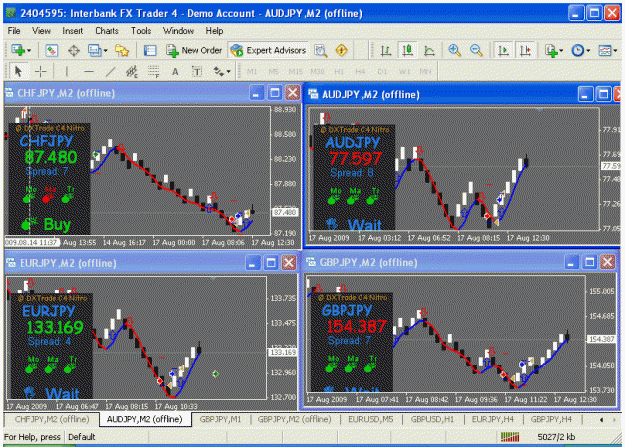
Task: Toggle the M1 timeframe button
Action: tap(252, 72)
